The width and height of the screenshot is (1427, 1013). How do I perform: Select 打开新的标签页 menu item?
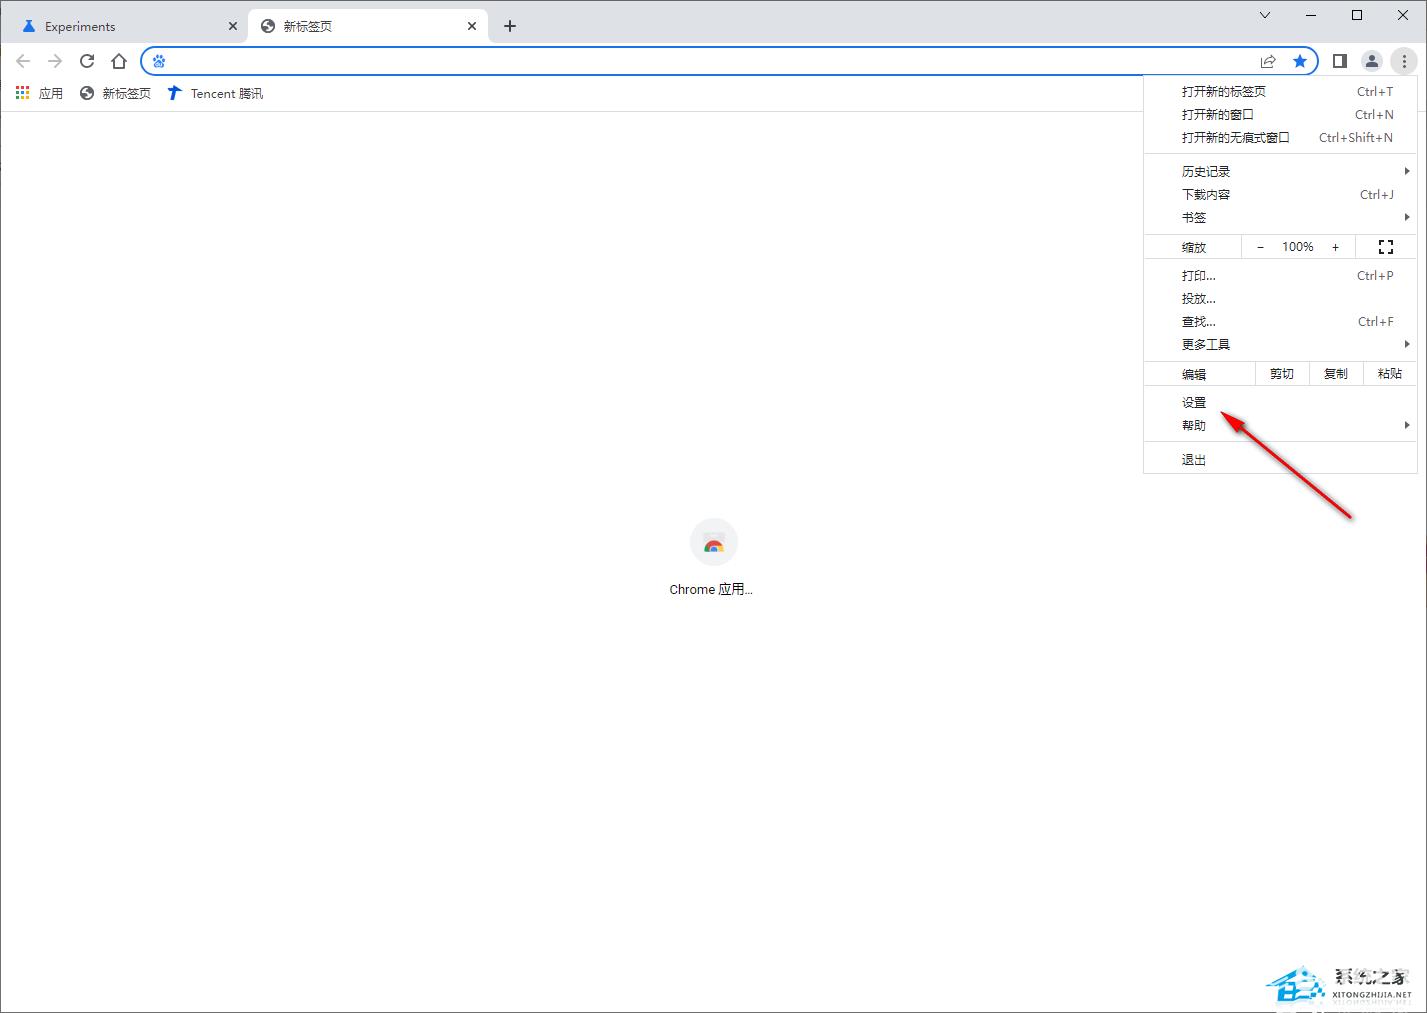coord(1280,91)
